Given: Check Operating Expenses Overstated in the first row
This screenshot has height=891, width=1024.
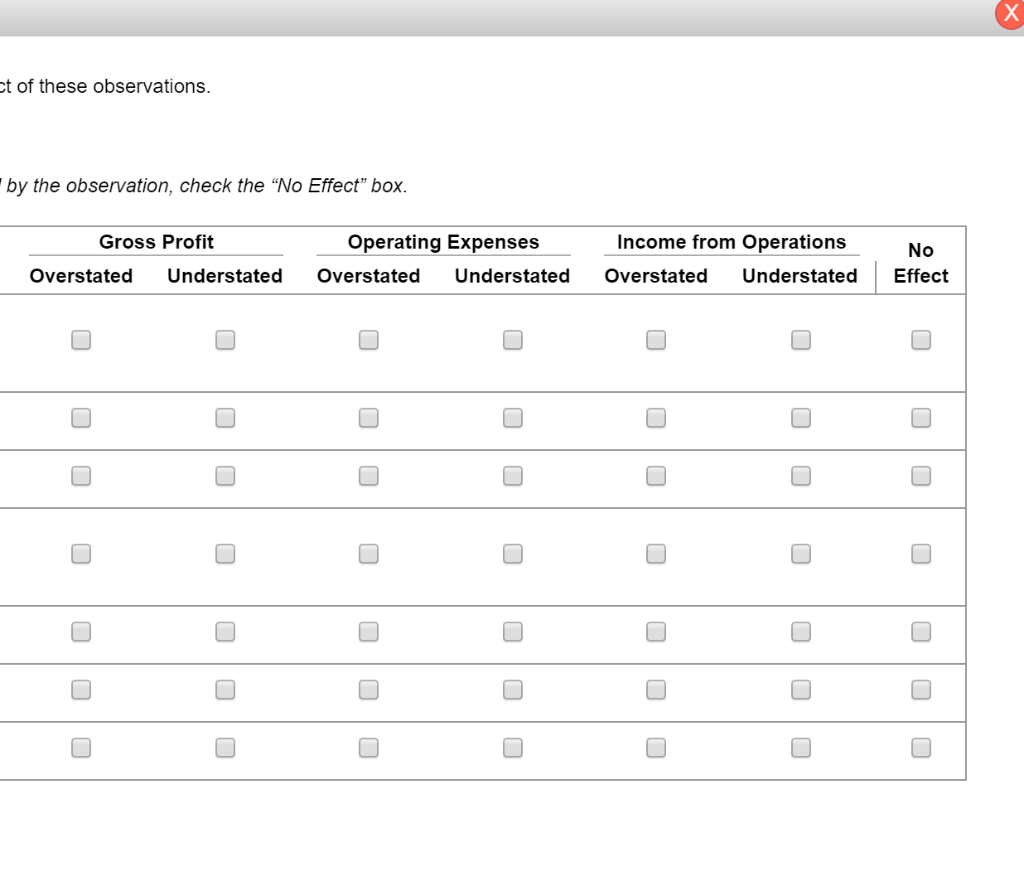Looking at the screenshot, I should (368, 340).
